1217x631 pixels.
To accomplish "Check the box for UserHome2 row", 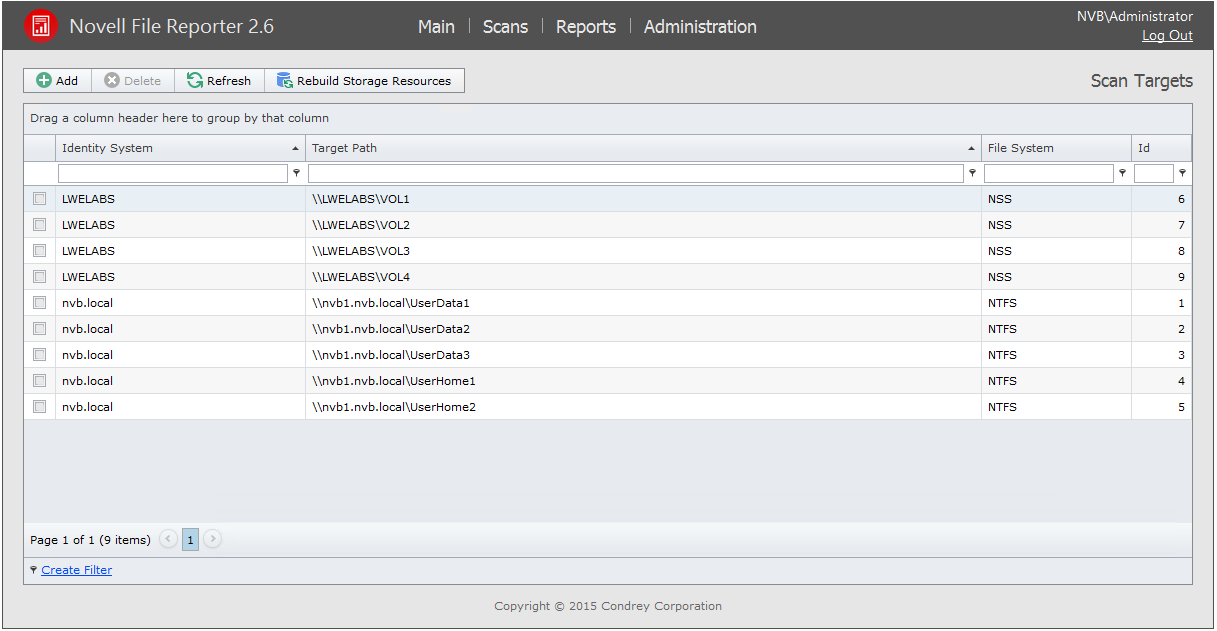I will 40,407.
